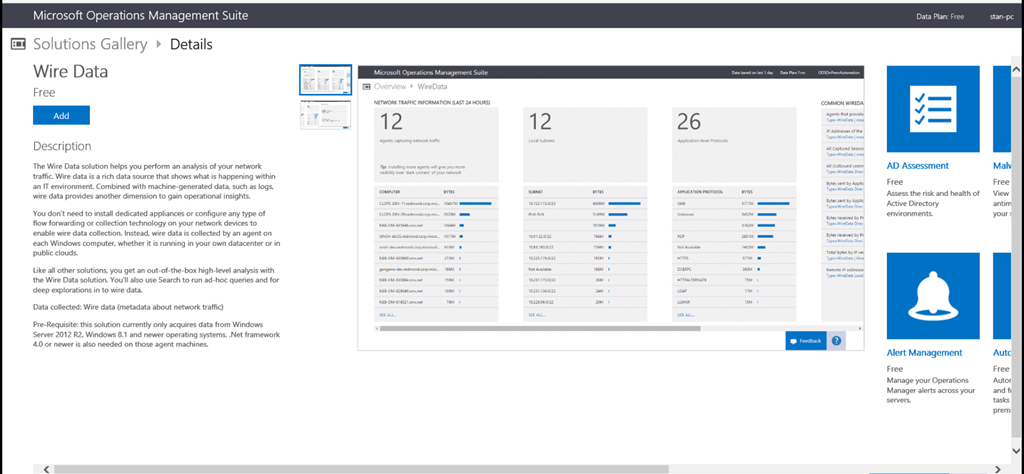Image resolution: width=1024 pixels, height=474 pixels.
Task: Click the AD Assessment title link
Action: point(917,166)
